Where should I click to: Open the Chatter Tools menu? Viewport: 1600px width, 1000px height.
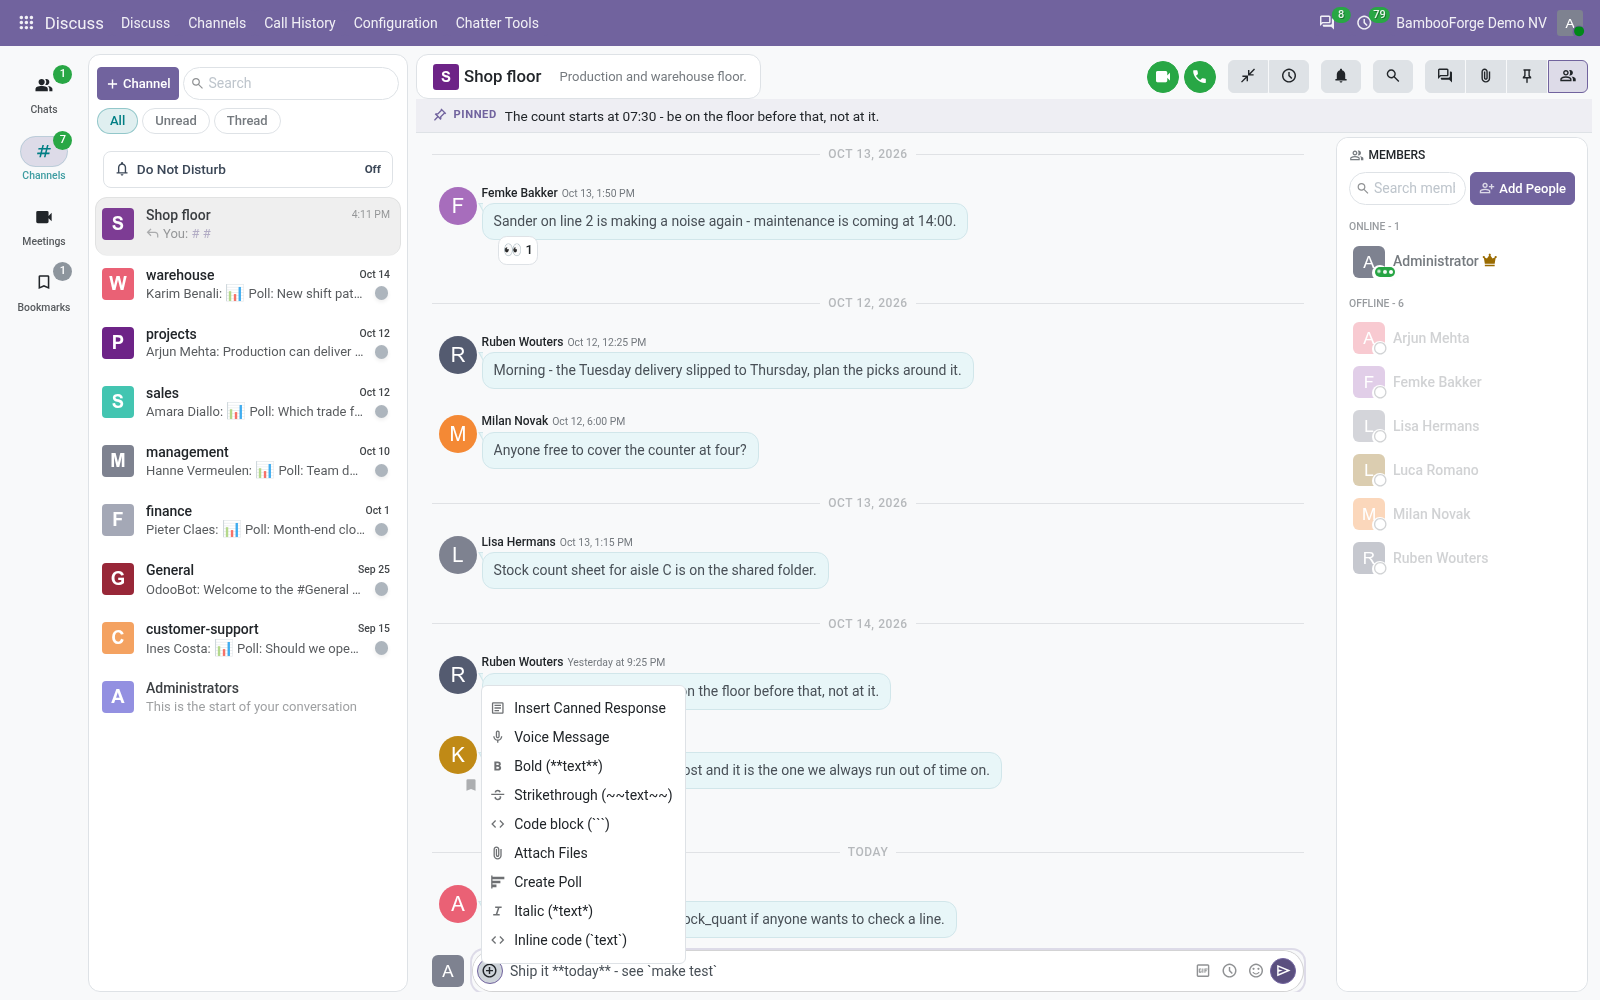pos(497,23)
